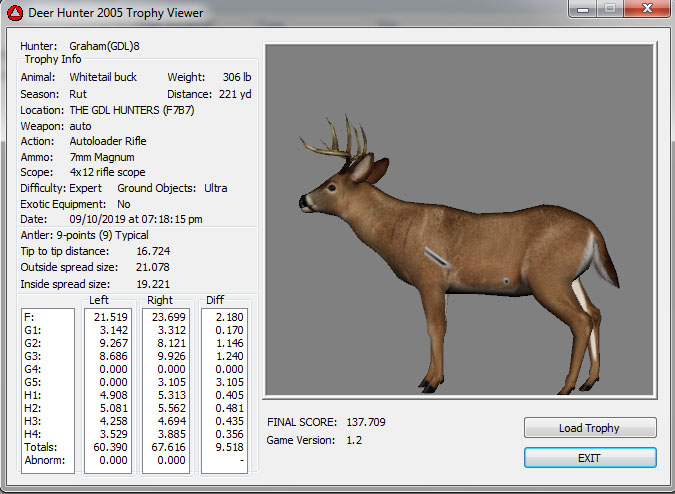This screenshot has width=675, height=494.
Task: Close the Trophy Viewer with the red X
Action: tap(645, 9)
